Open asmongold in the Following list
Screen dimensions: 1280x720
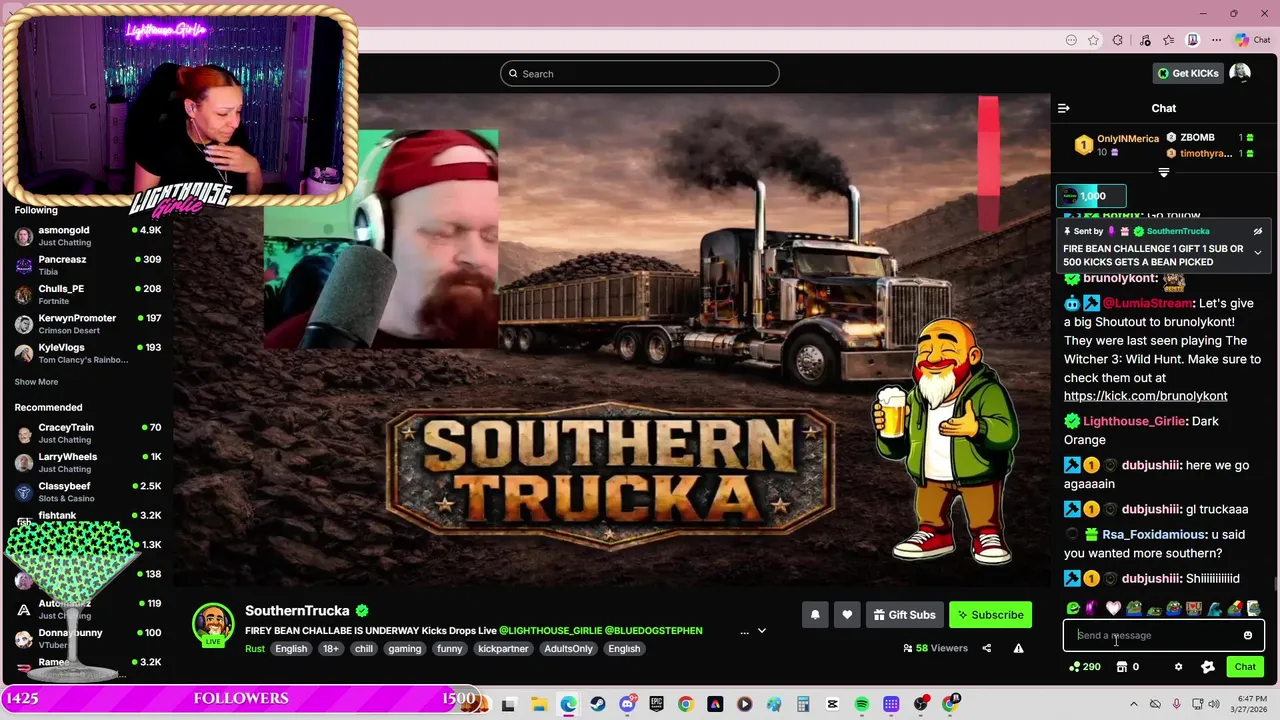88,236
